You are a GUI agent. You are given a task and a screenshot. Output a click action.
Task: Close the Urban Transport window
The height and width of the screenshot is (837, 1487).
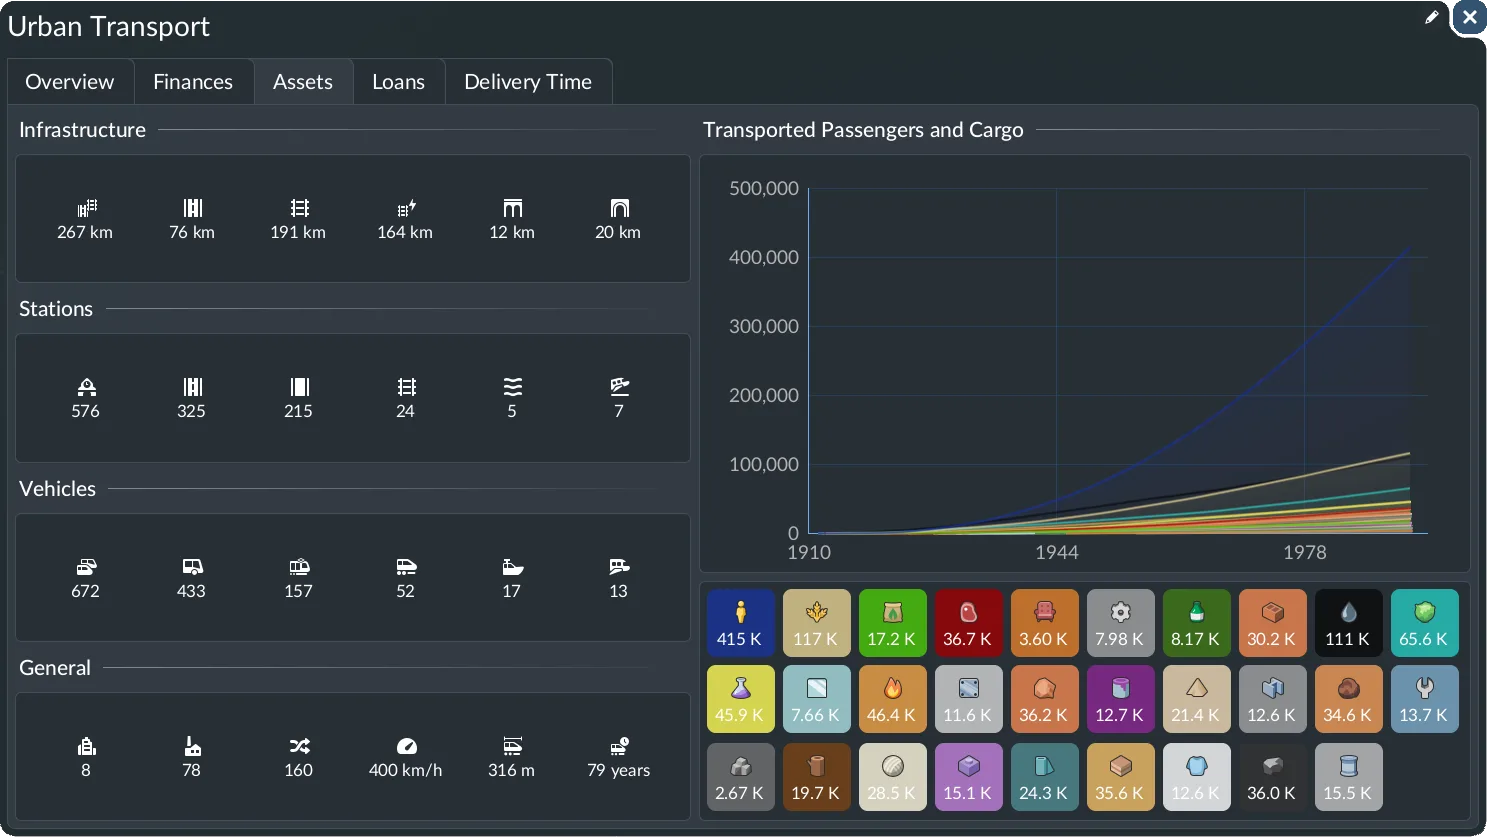pyautogui.click(x=1469, y=17)
